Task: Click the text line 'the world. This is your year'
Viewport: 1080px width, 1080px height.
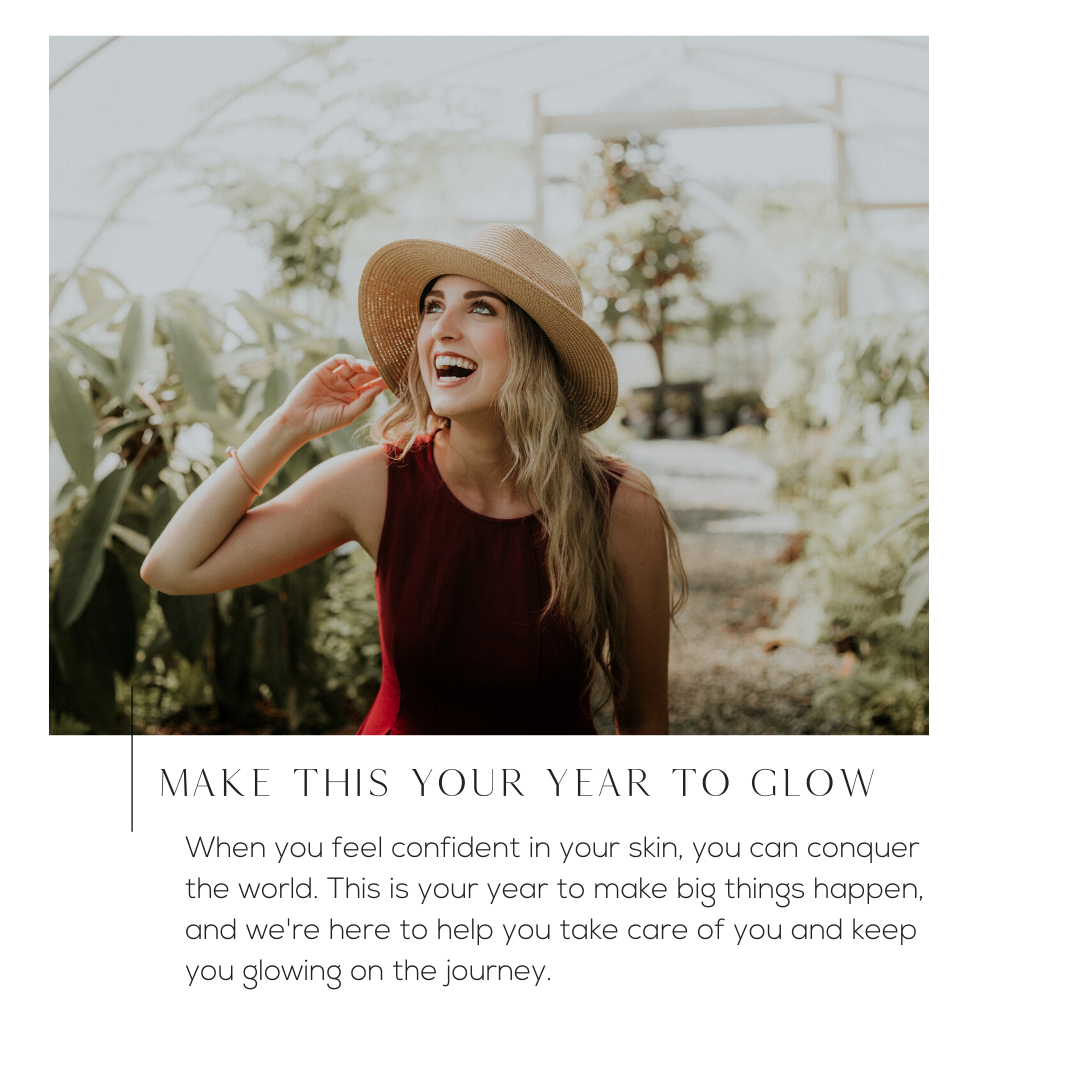Action: (554, 889)
